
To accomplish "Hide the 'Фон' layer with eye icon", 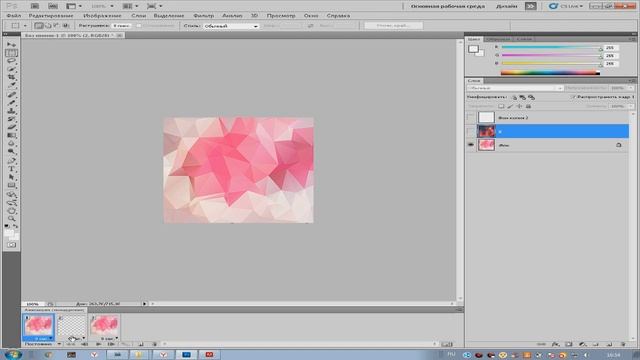I will pos(471,145).
